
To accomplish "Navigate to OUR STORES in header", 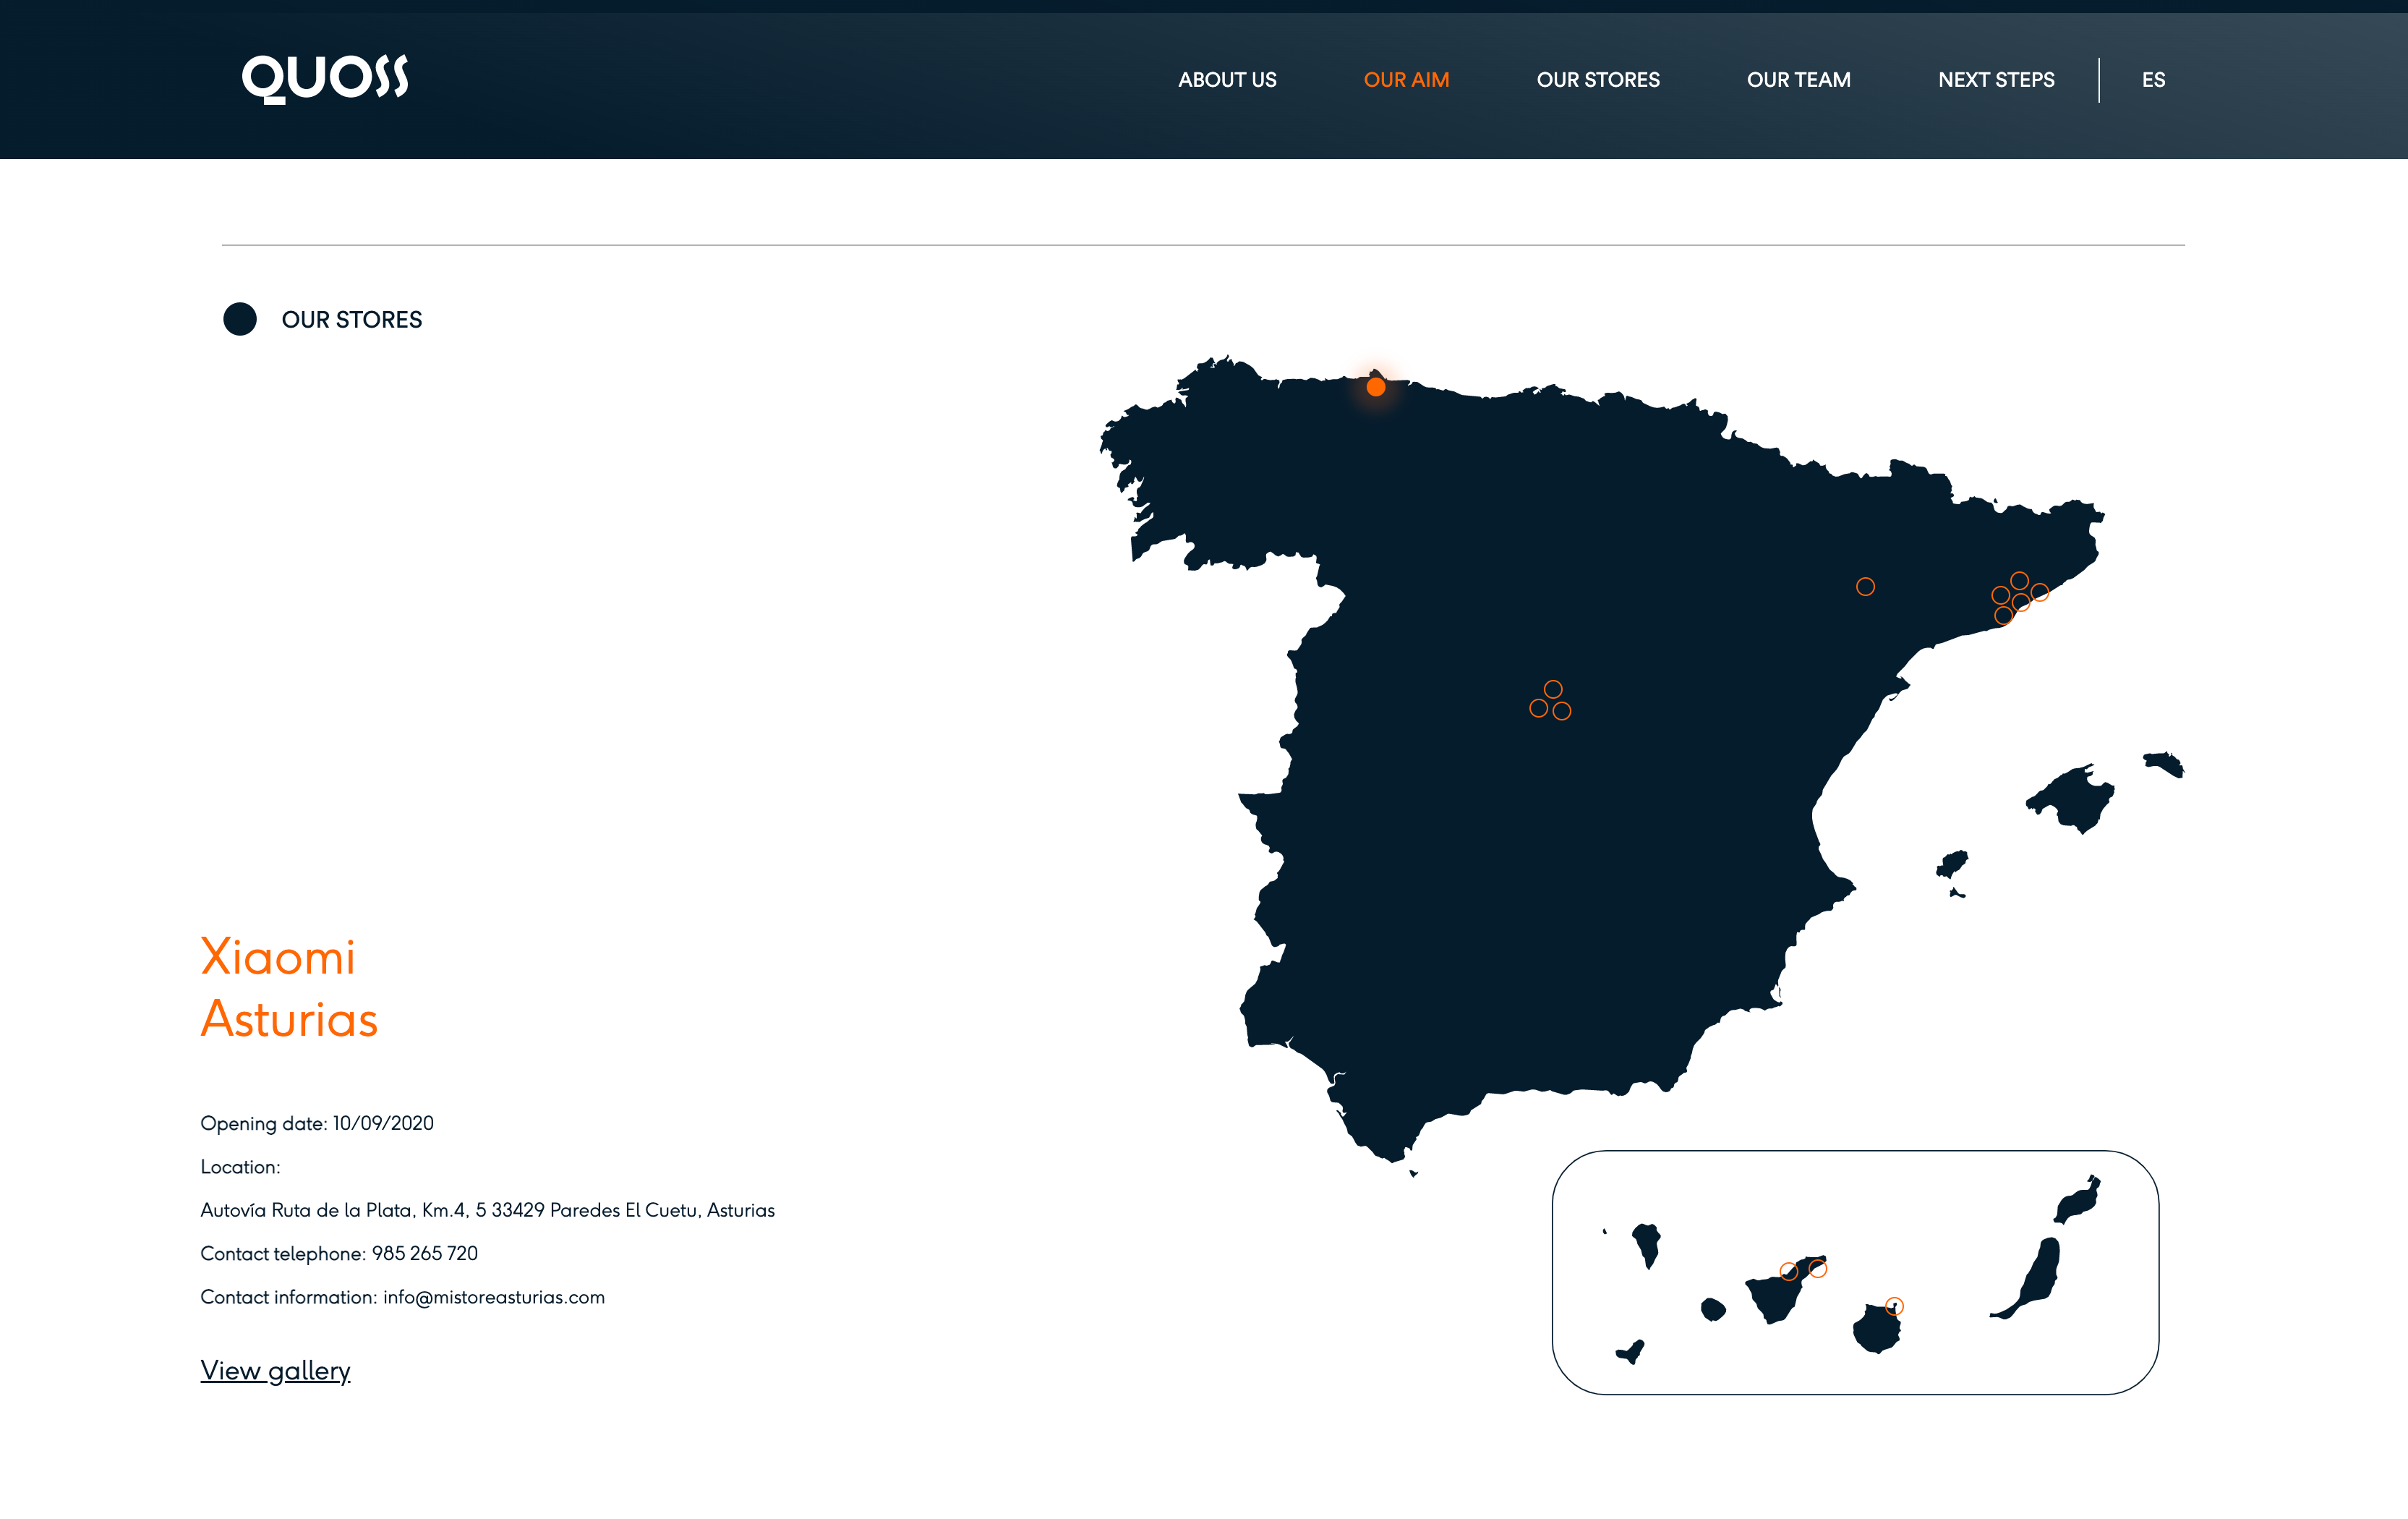I will coord(1597,80).
